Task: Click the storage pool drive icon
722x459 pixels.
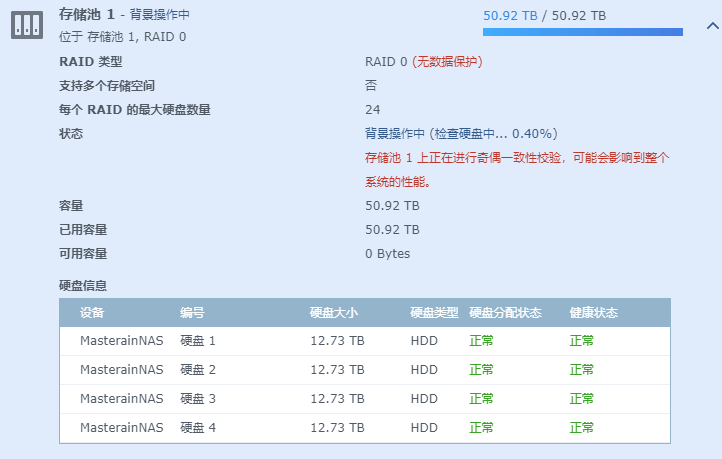Action: point(27,26)
